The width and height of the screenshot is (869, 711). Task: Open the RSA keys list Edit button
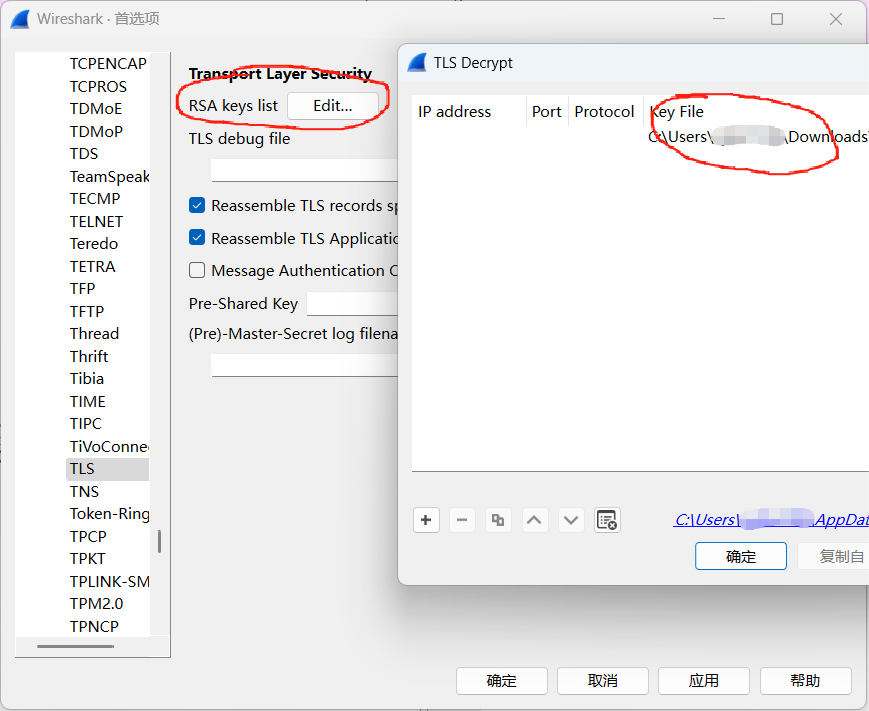pyautogui.click(x=333, y=105)
